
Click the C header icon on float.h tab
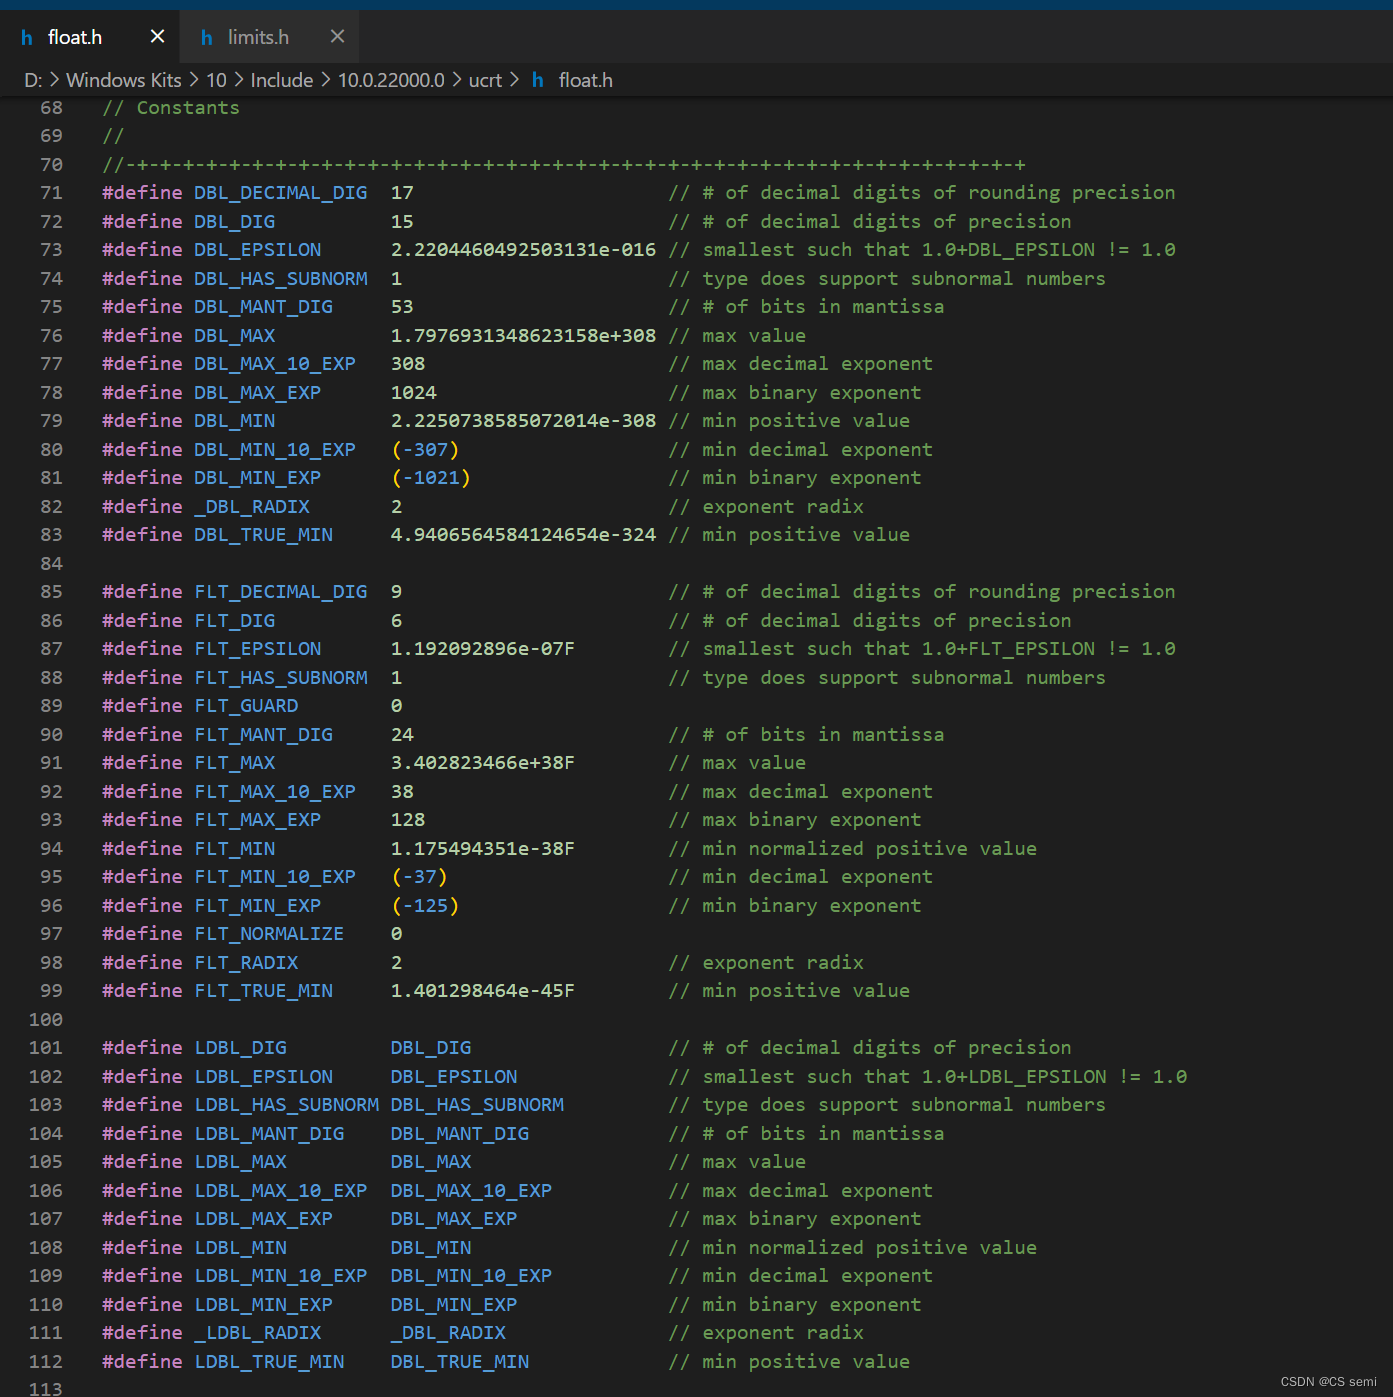pos(27,38)
